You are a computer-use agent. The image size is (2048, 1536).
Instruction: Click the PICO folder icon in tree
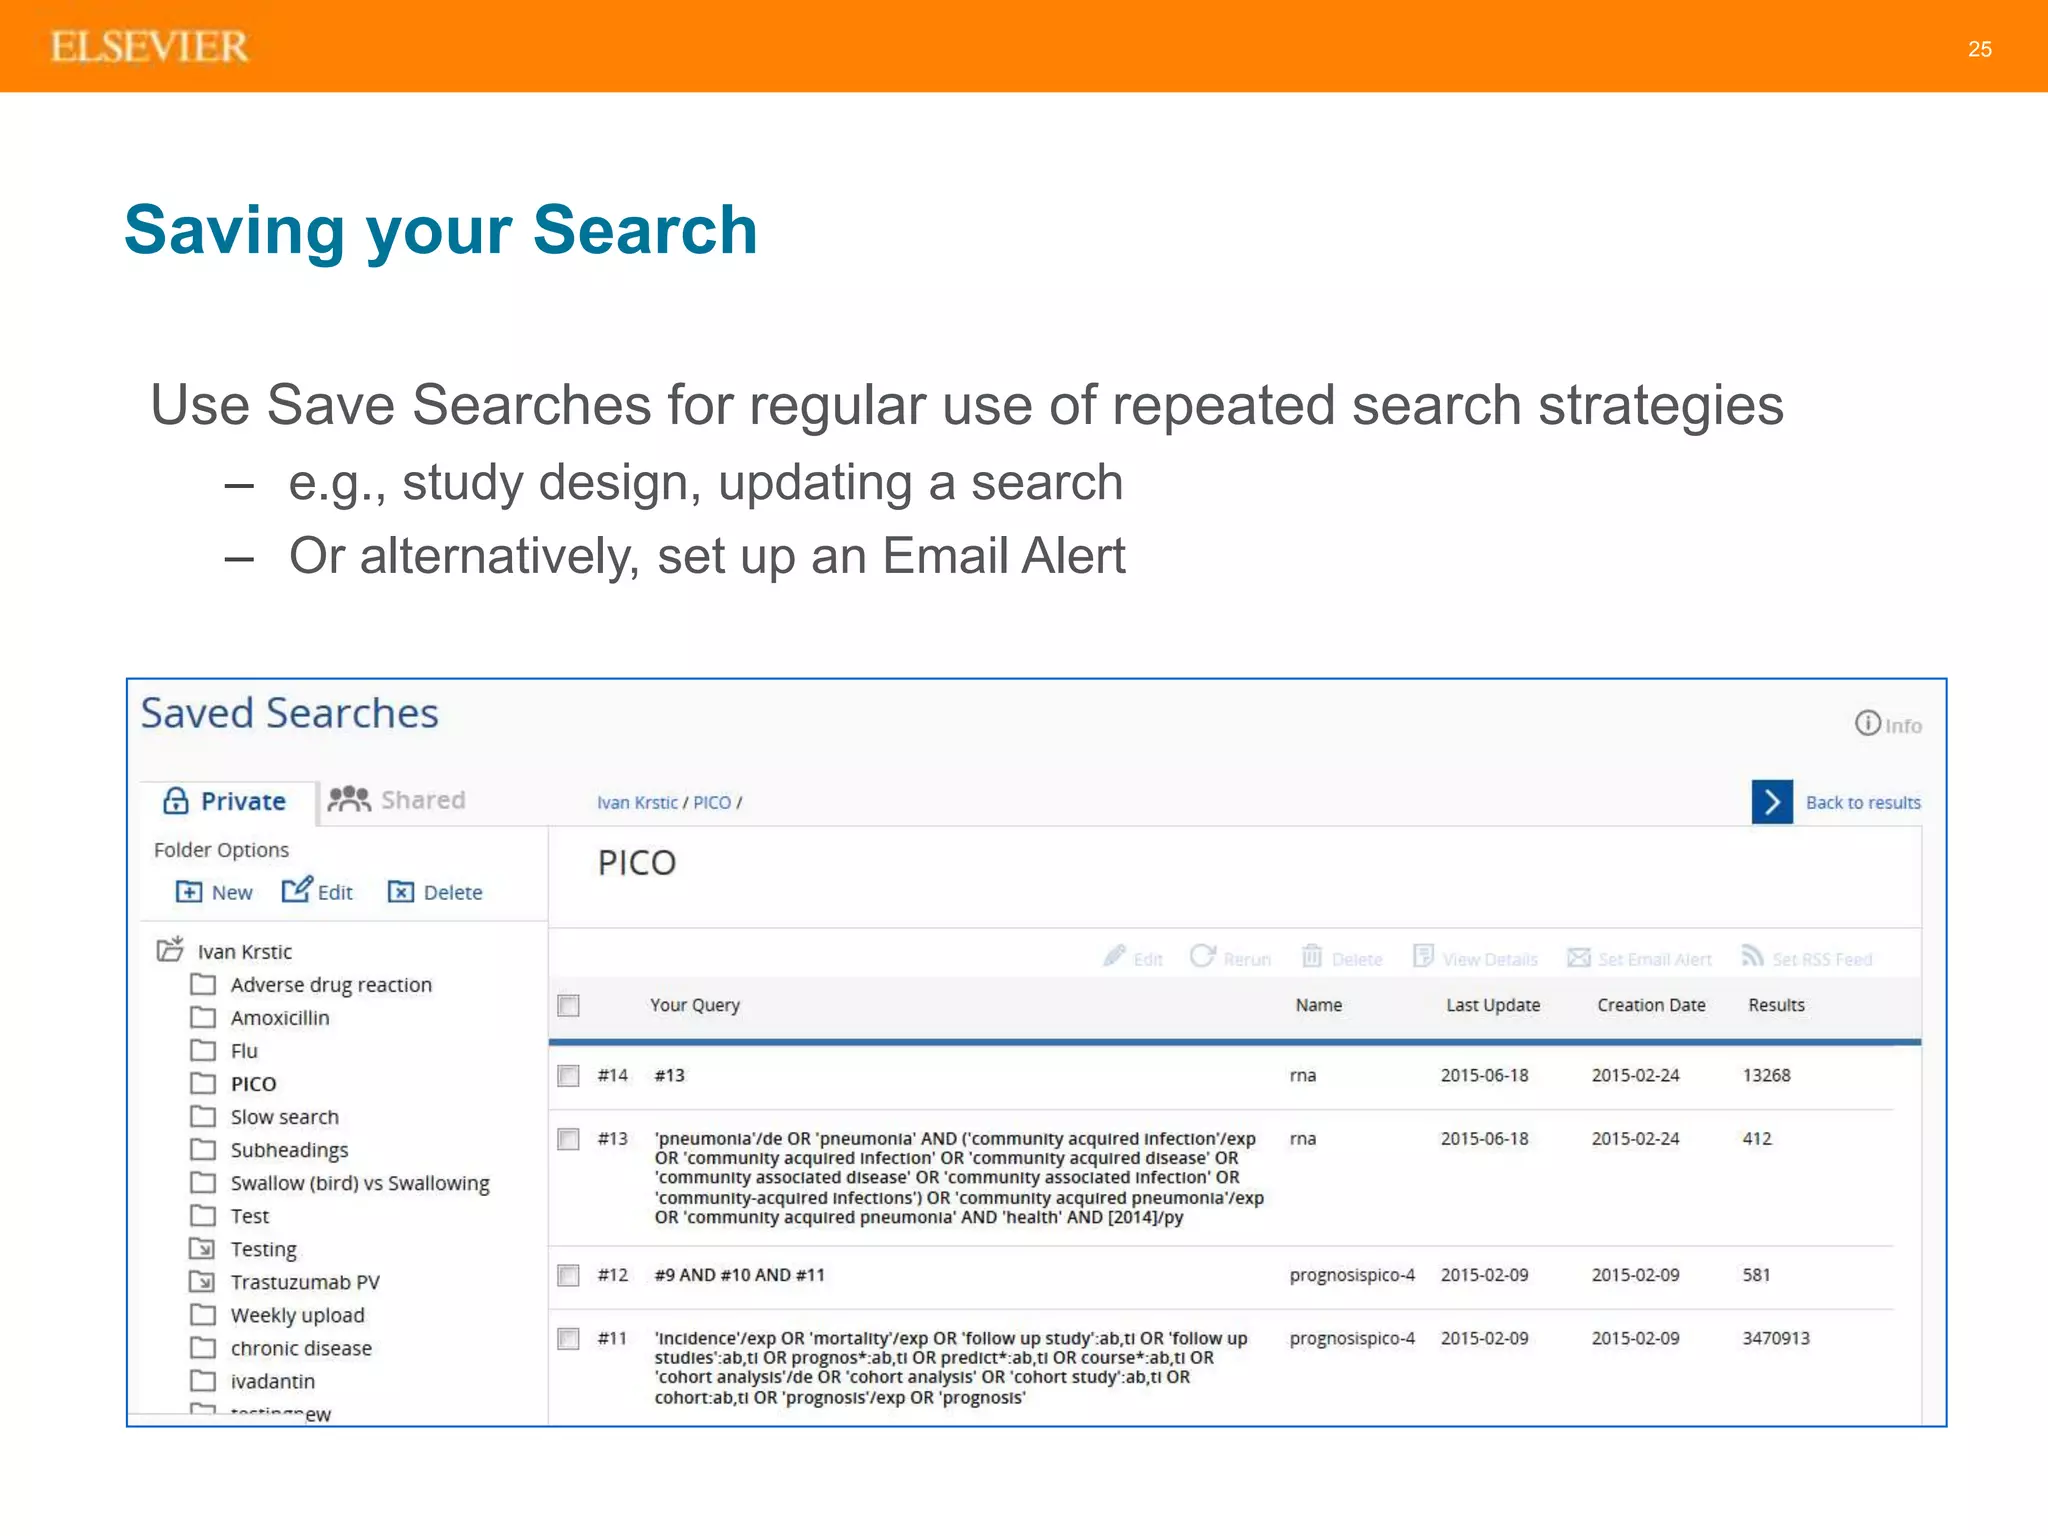203,1083
